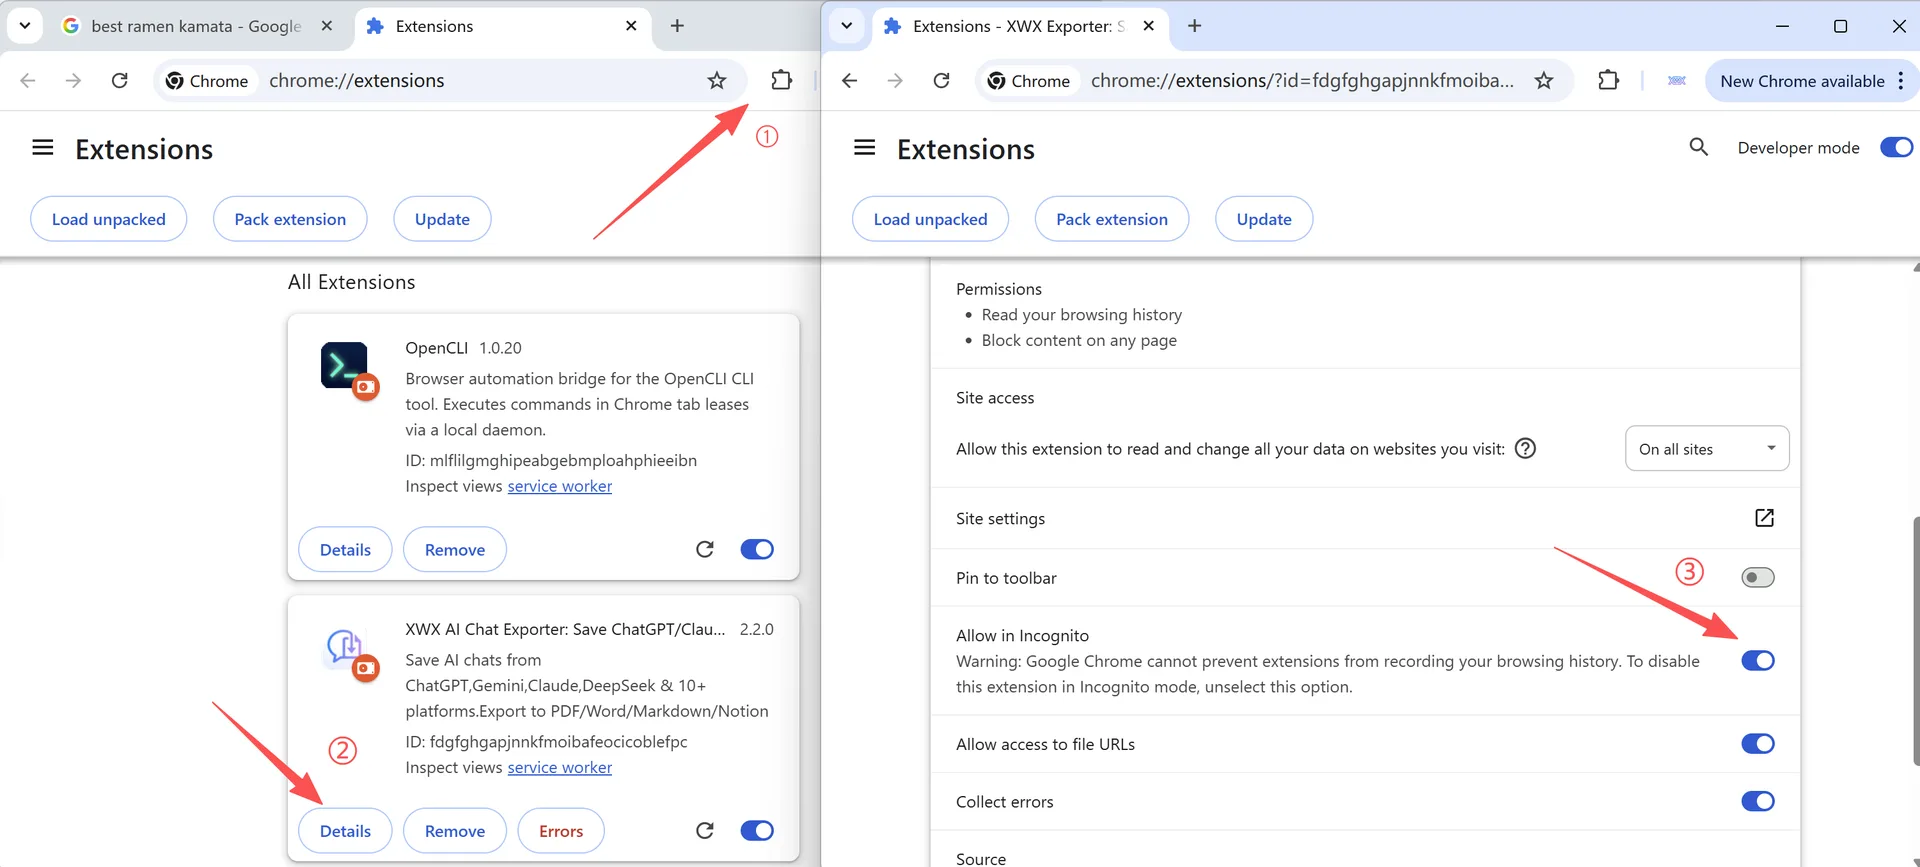Go forward in right browser window
Screen dimensions: 1920x867
point(895,80)
